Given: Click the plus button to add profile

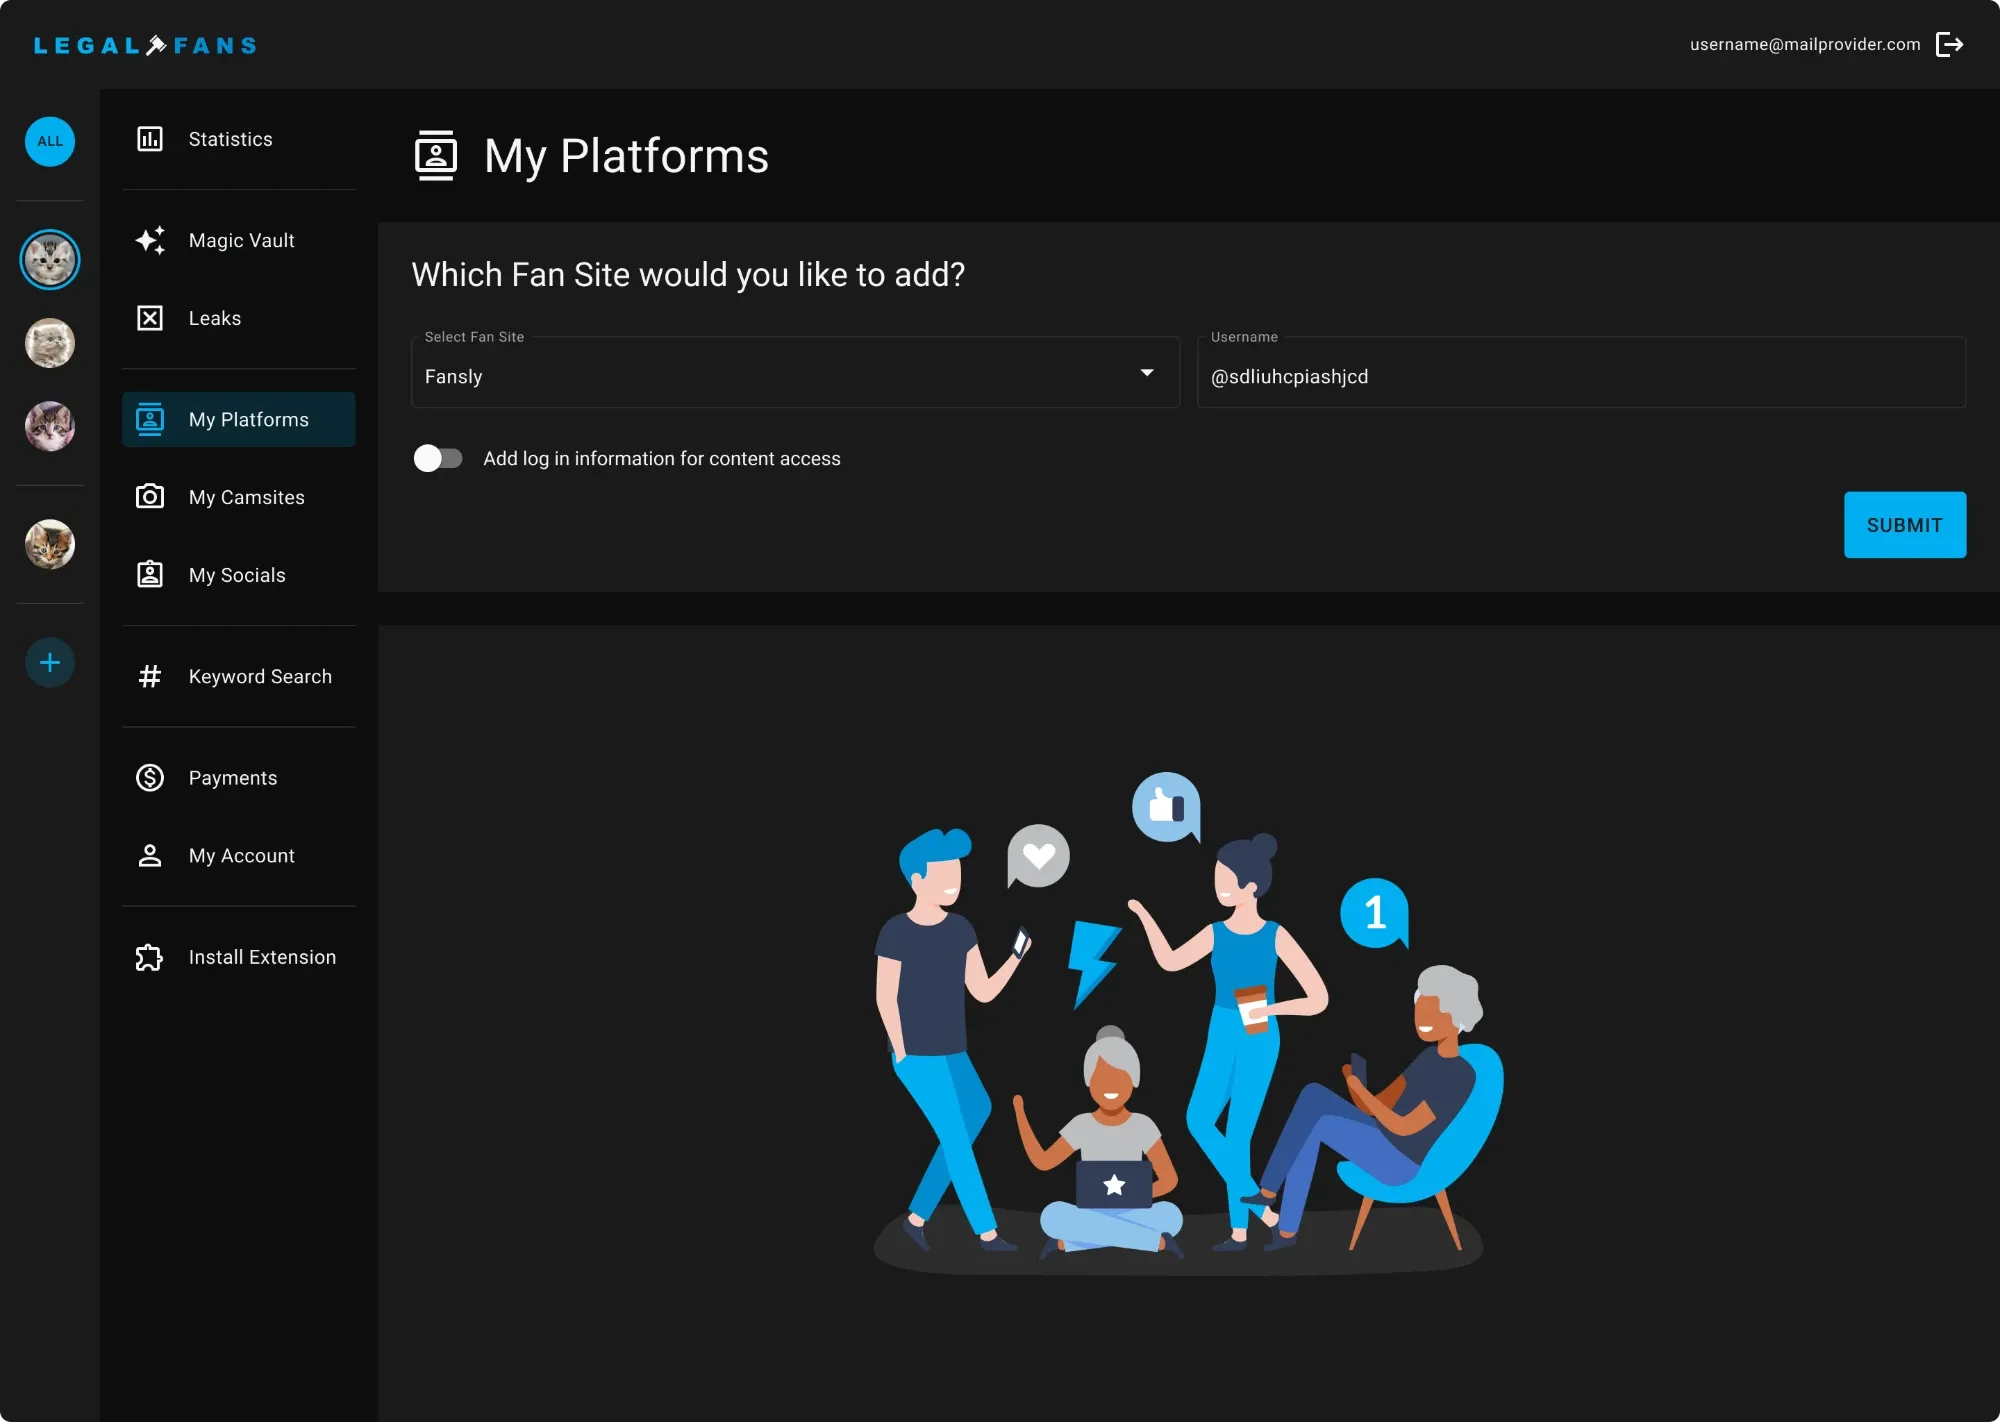Looking at the screenshot, I should [50, 662].
